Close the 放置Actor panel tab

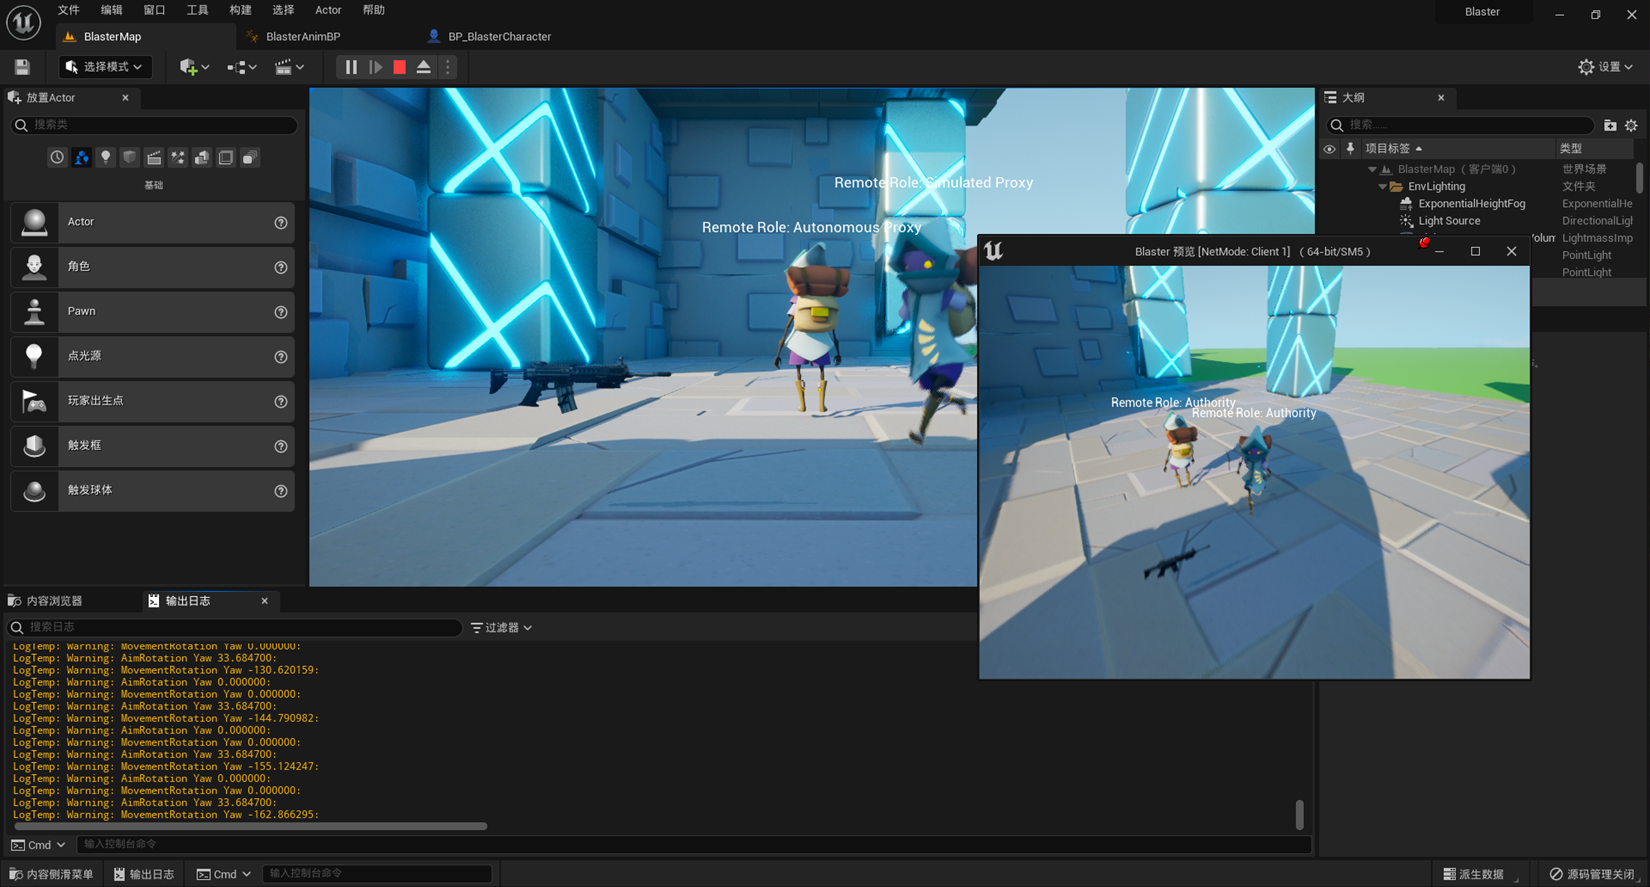click(125, 98)
